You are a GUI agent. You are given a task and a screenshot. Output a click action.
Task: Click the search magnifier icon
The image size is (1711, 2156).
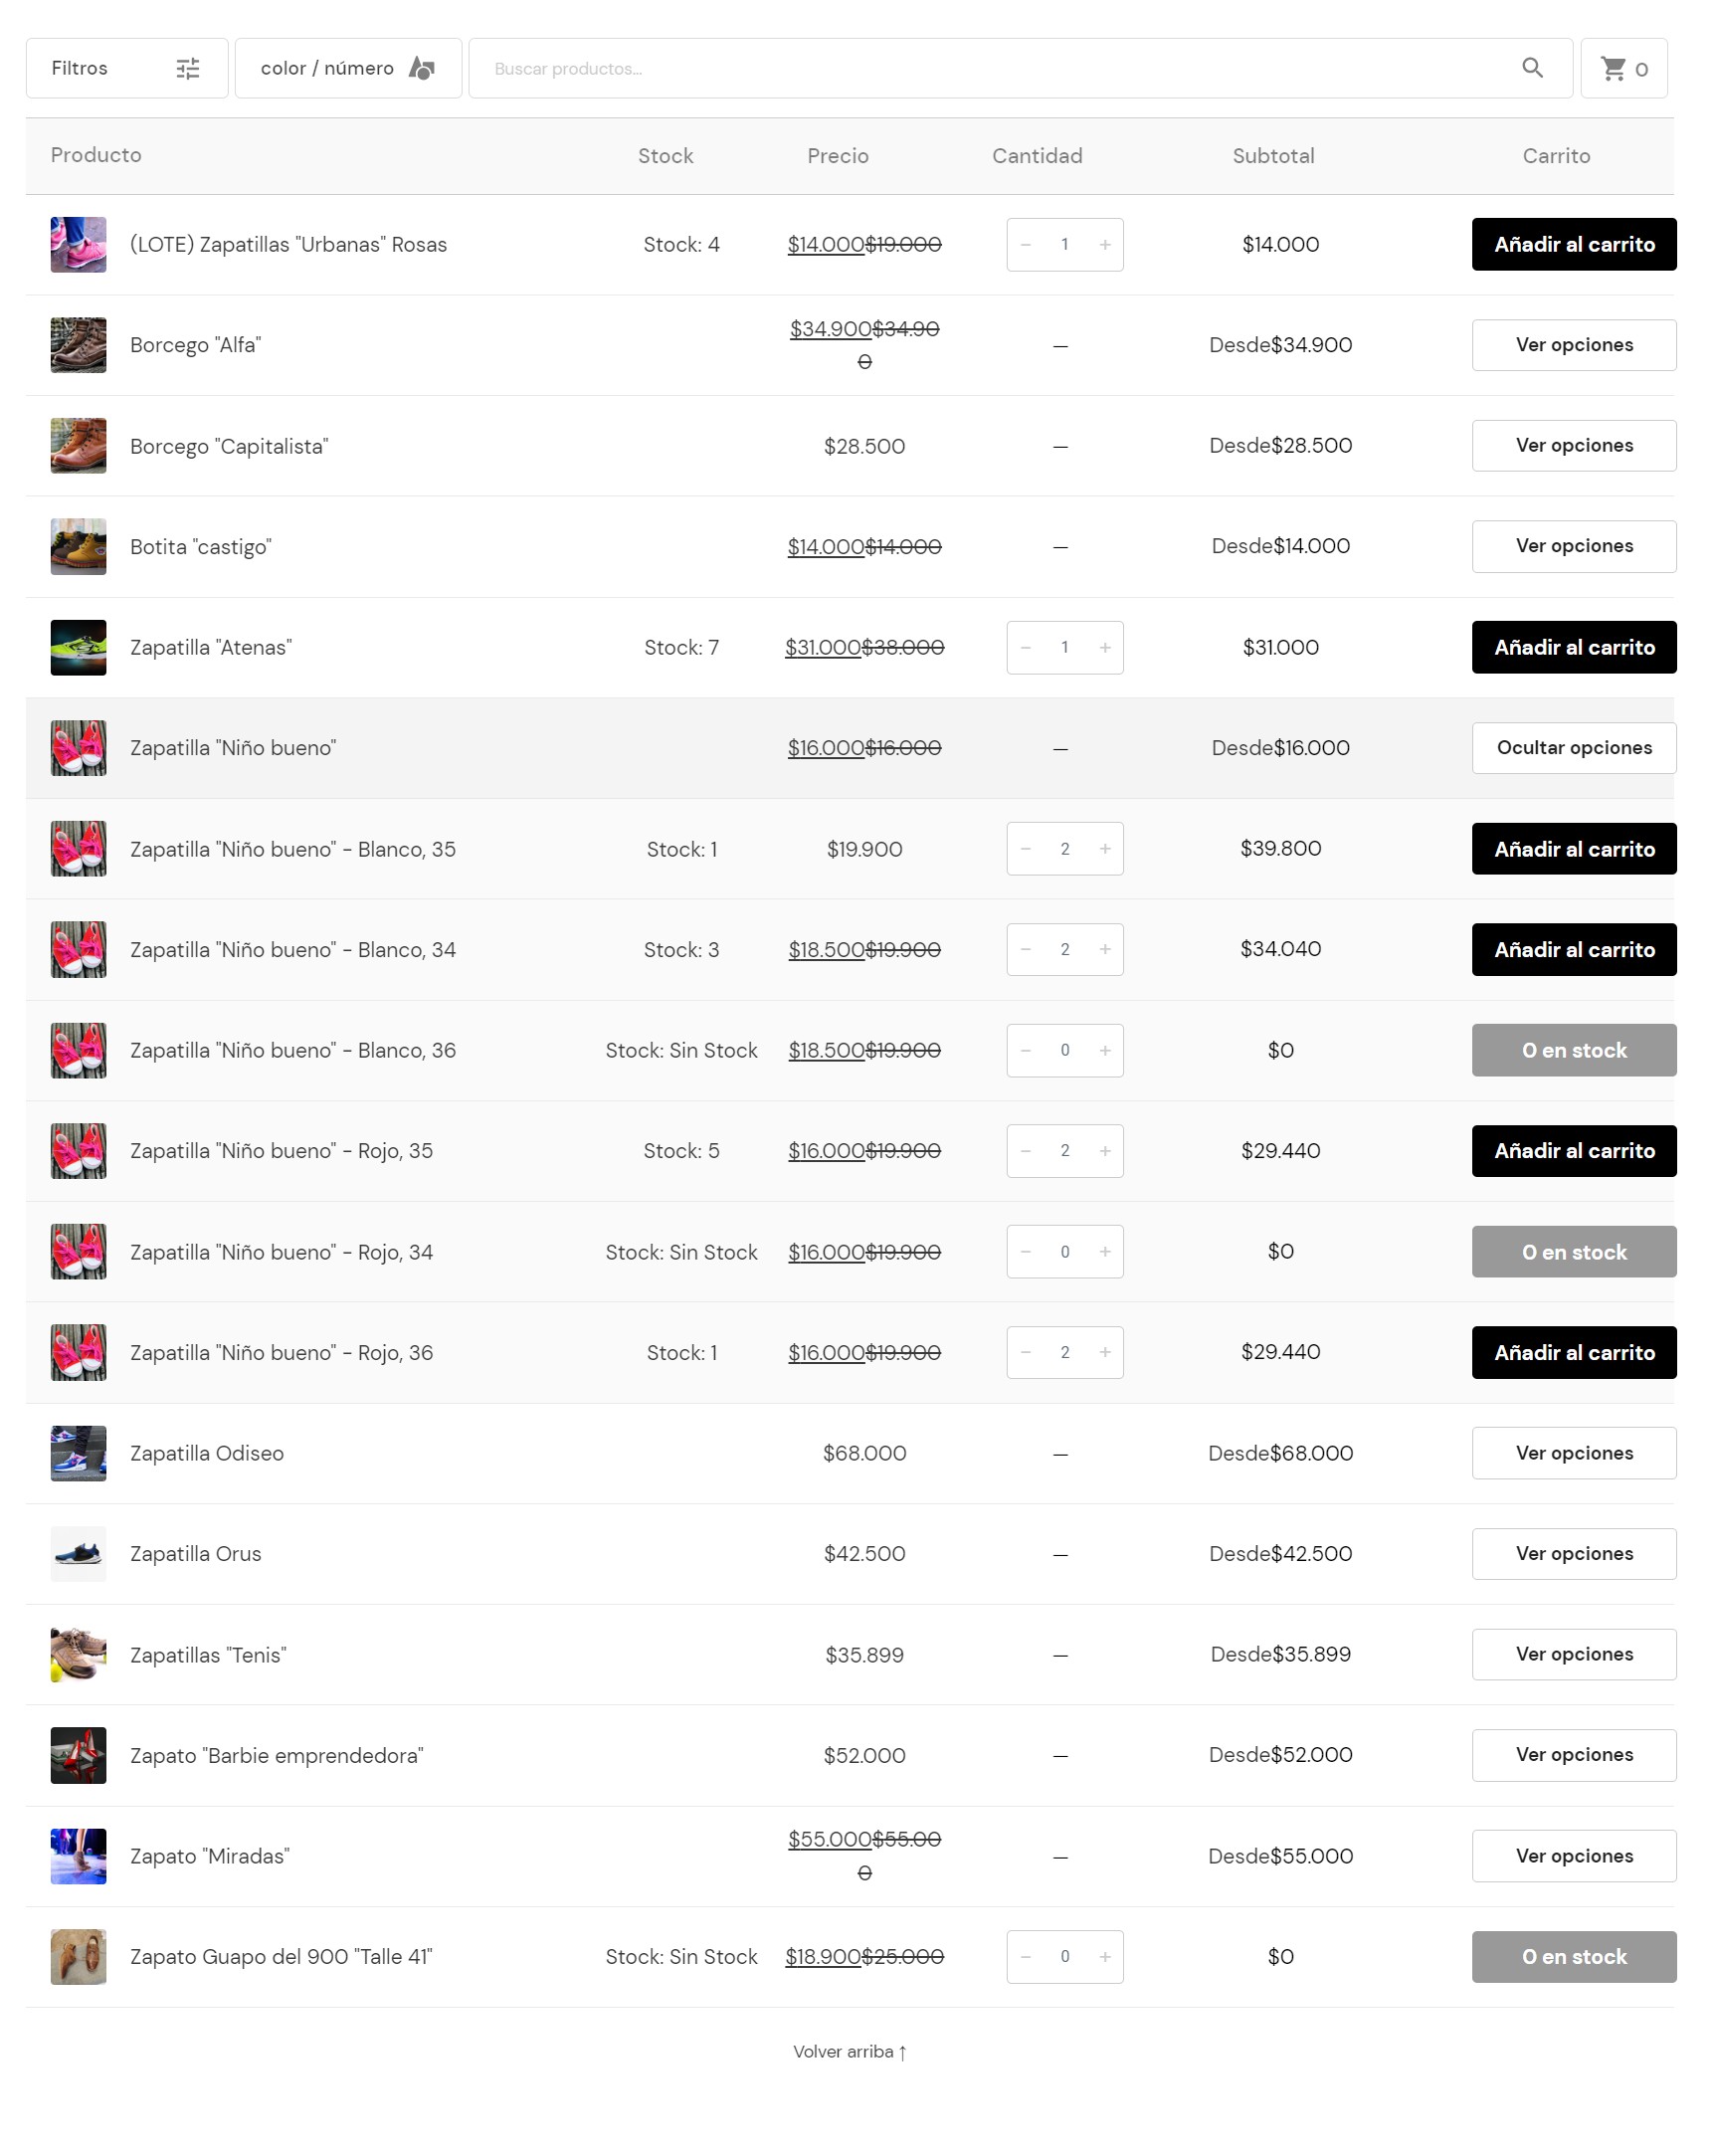1532,68
